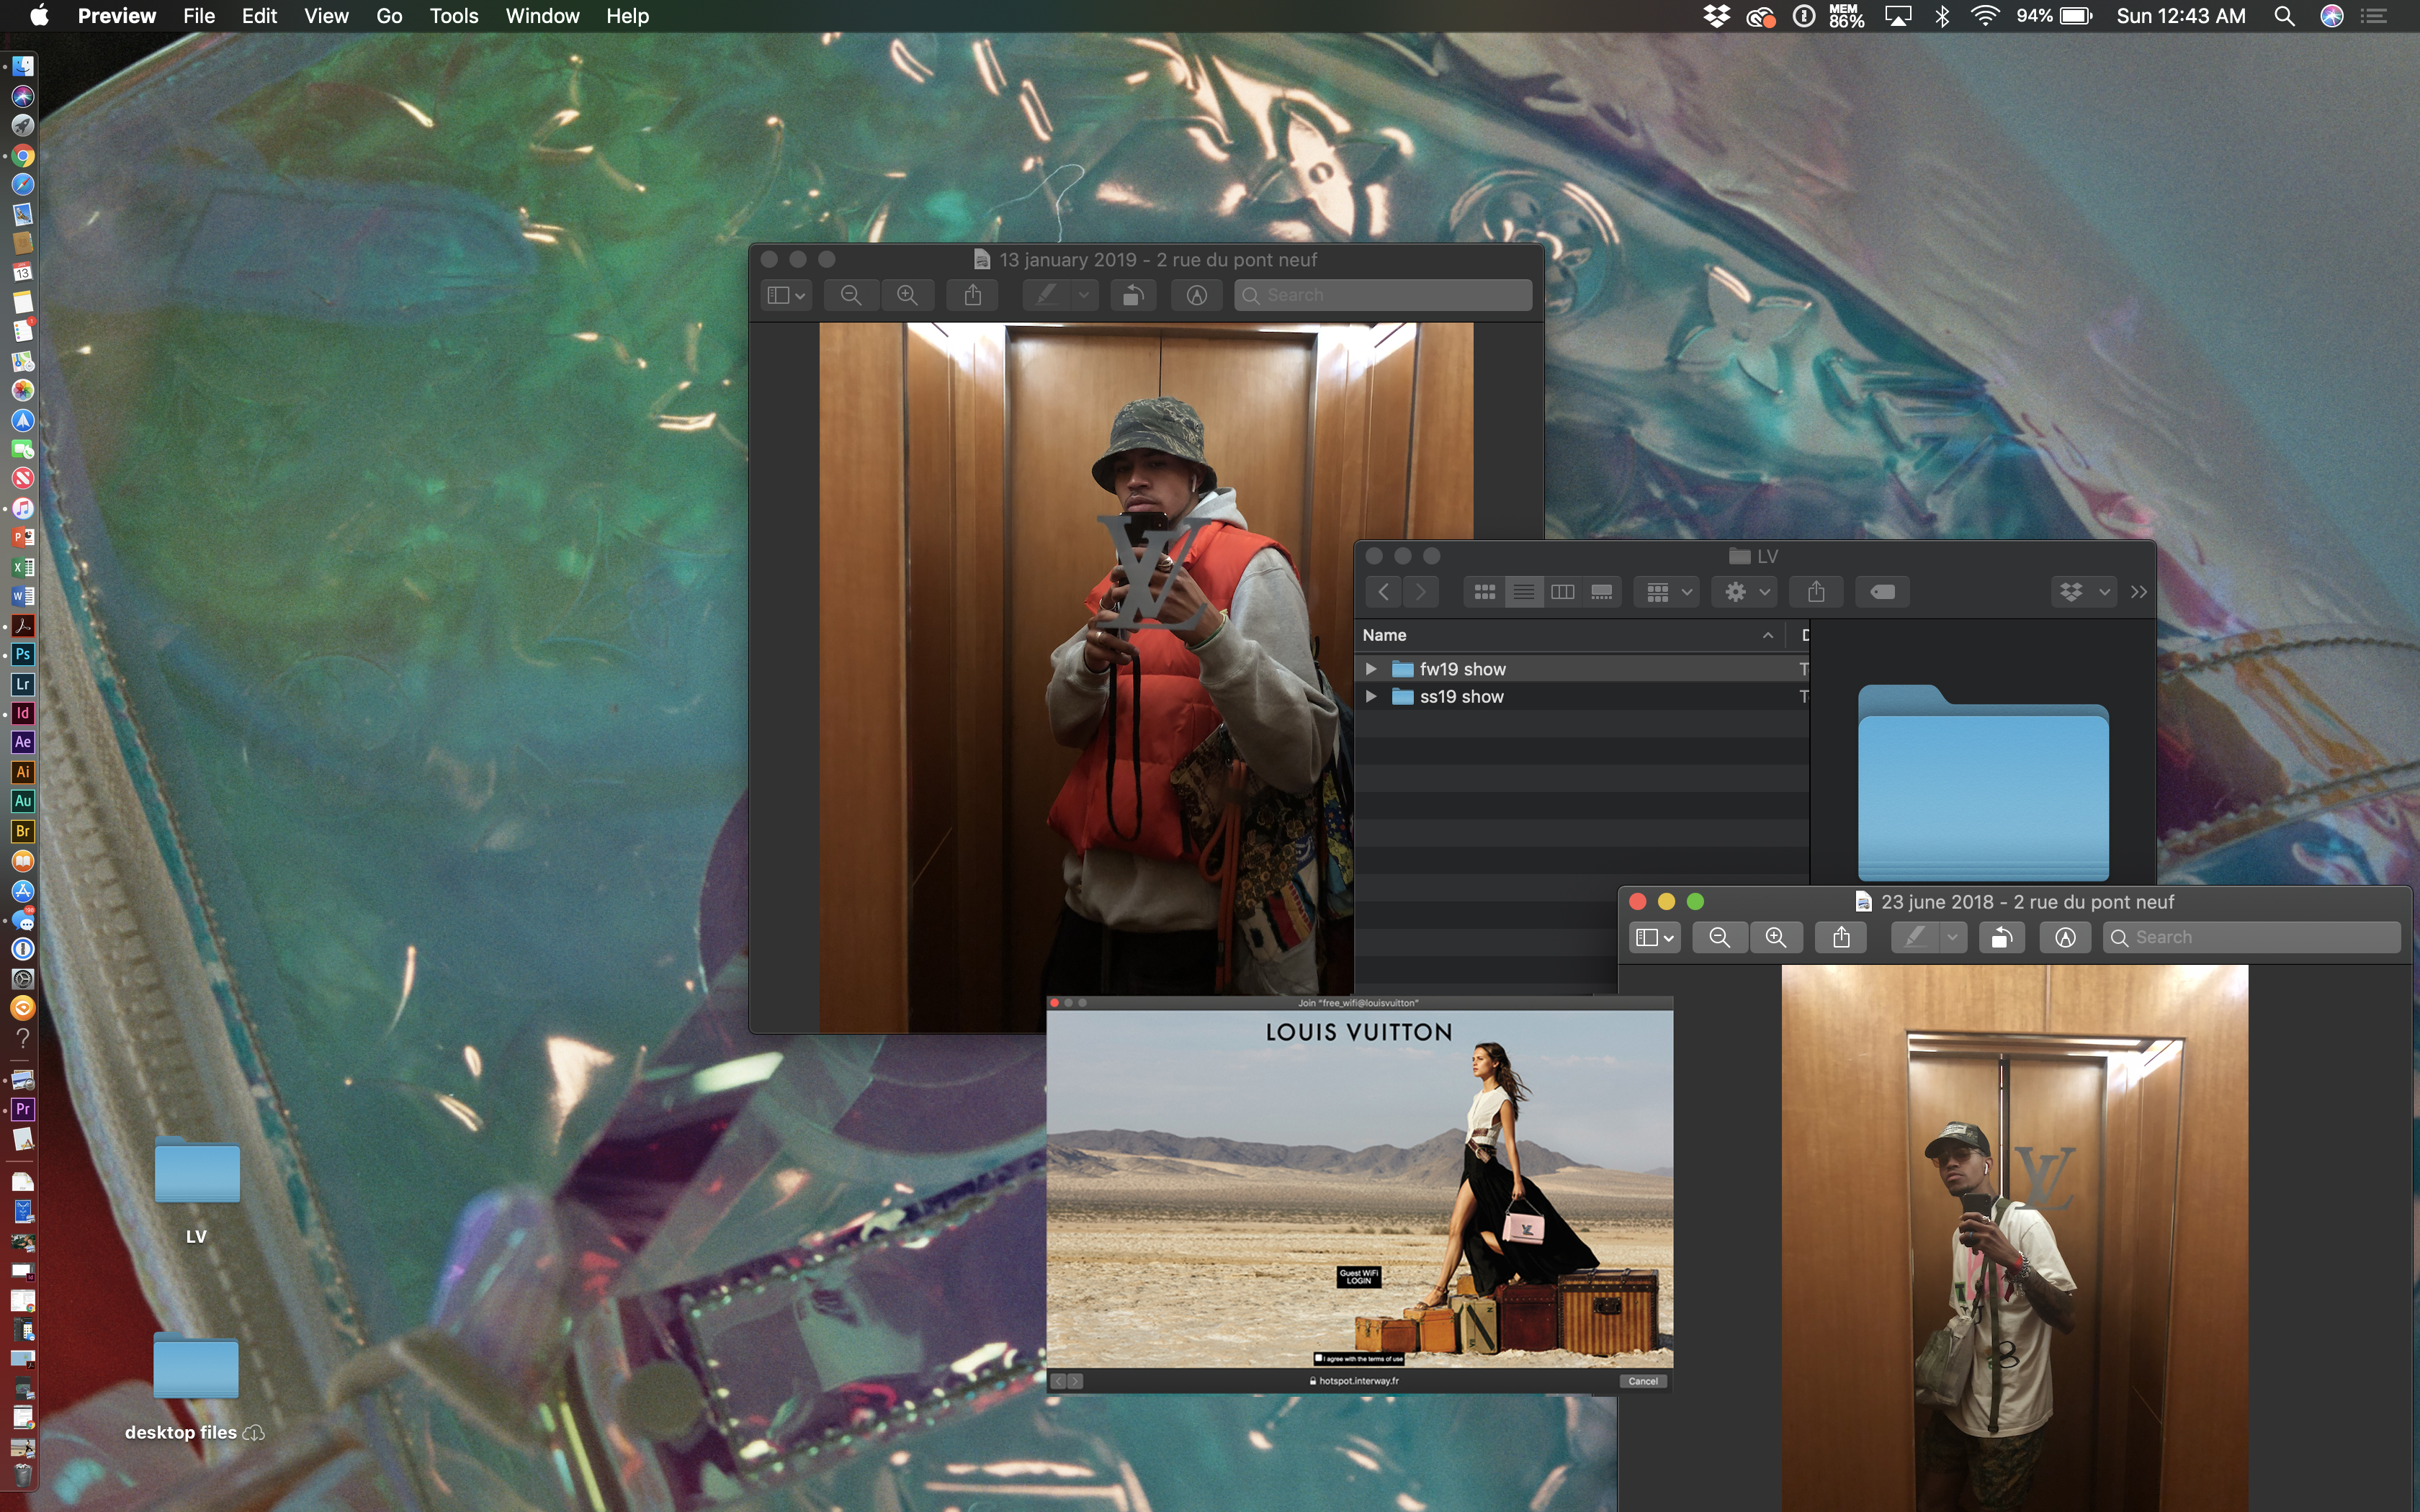
Task: Open the Help menu in the menu bar
Action: (627, 16)
